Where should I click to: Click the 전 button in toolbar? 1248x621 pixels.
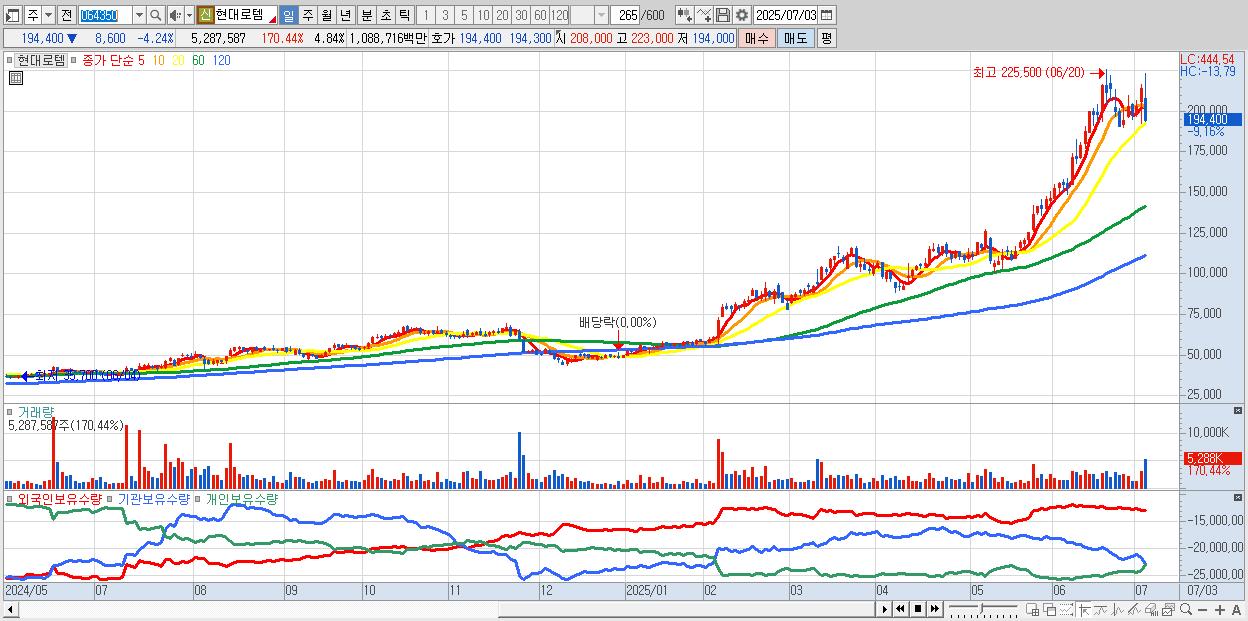tap(66, 15)
